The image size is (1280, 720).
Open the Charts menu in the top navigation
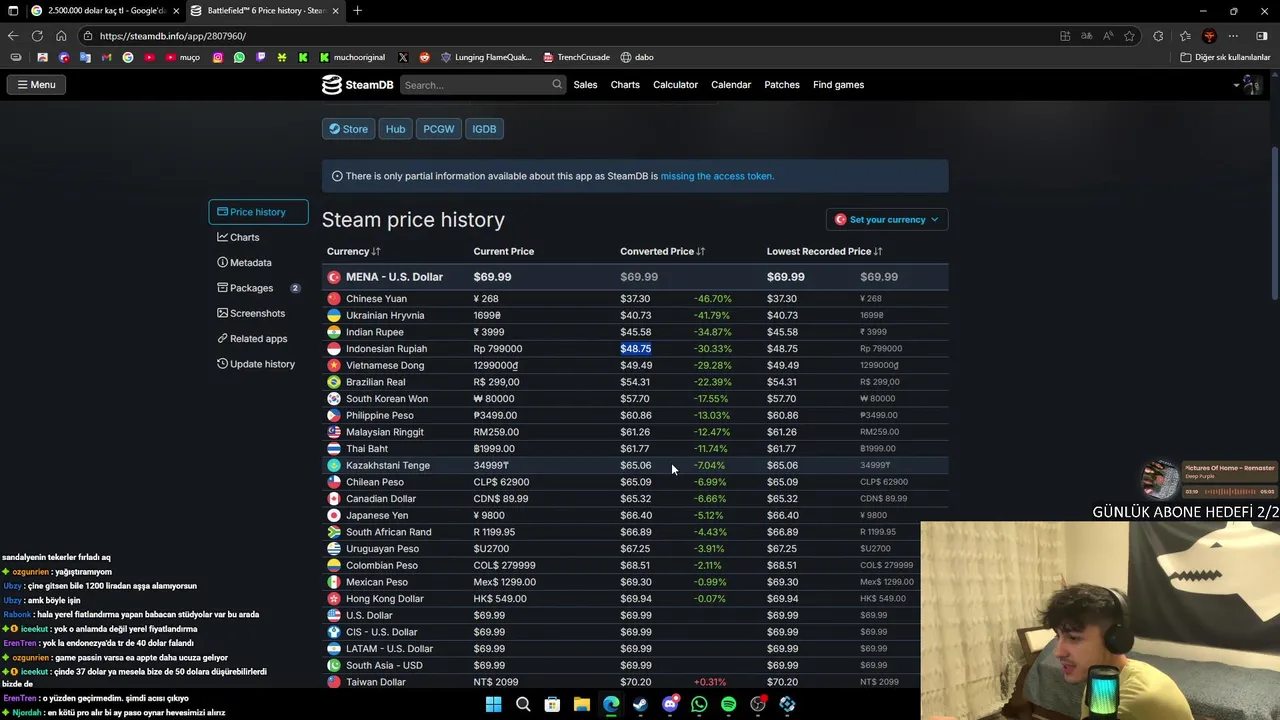[x=625, y=85]
